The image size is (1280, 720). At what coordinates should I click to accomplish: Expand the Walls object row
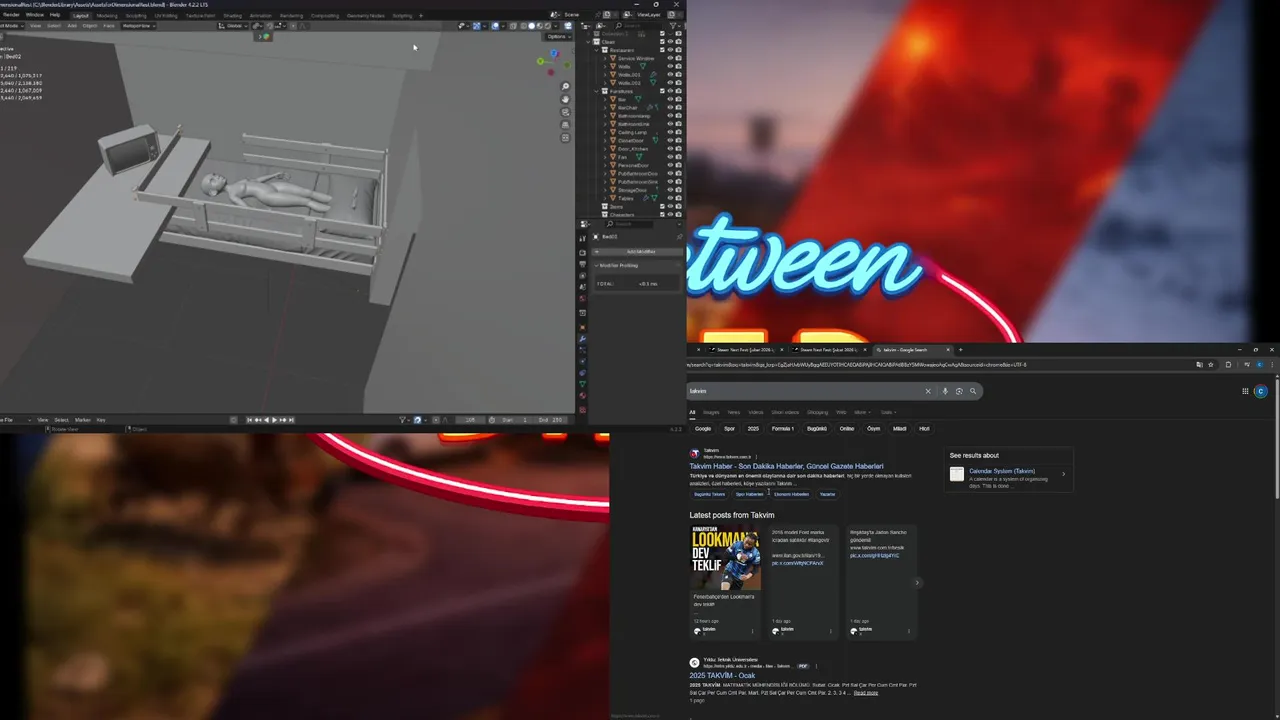click(x=605, y=66)
